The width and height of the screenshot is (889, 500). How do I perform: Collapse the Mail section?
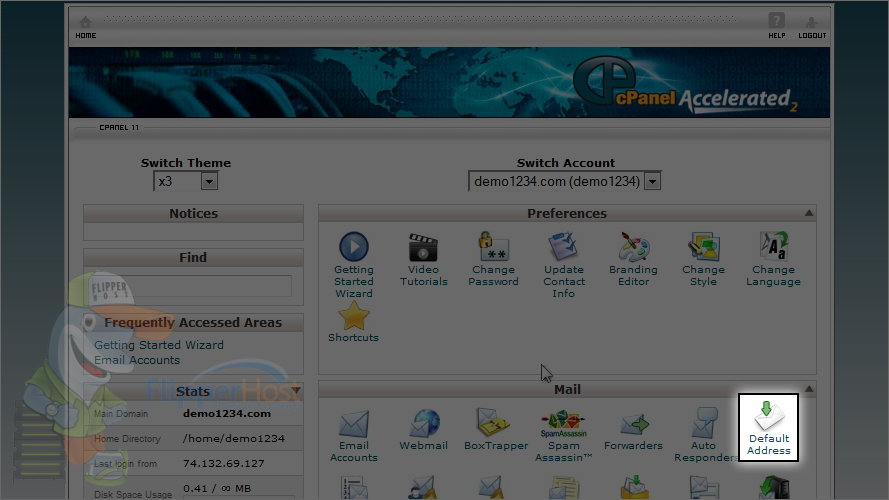click(808, 389)
